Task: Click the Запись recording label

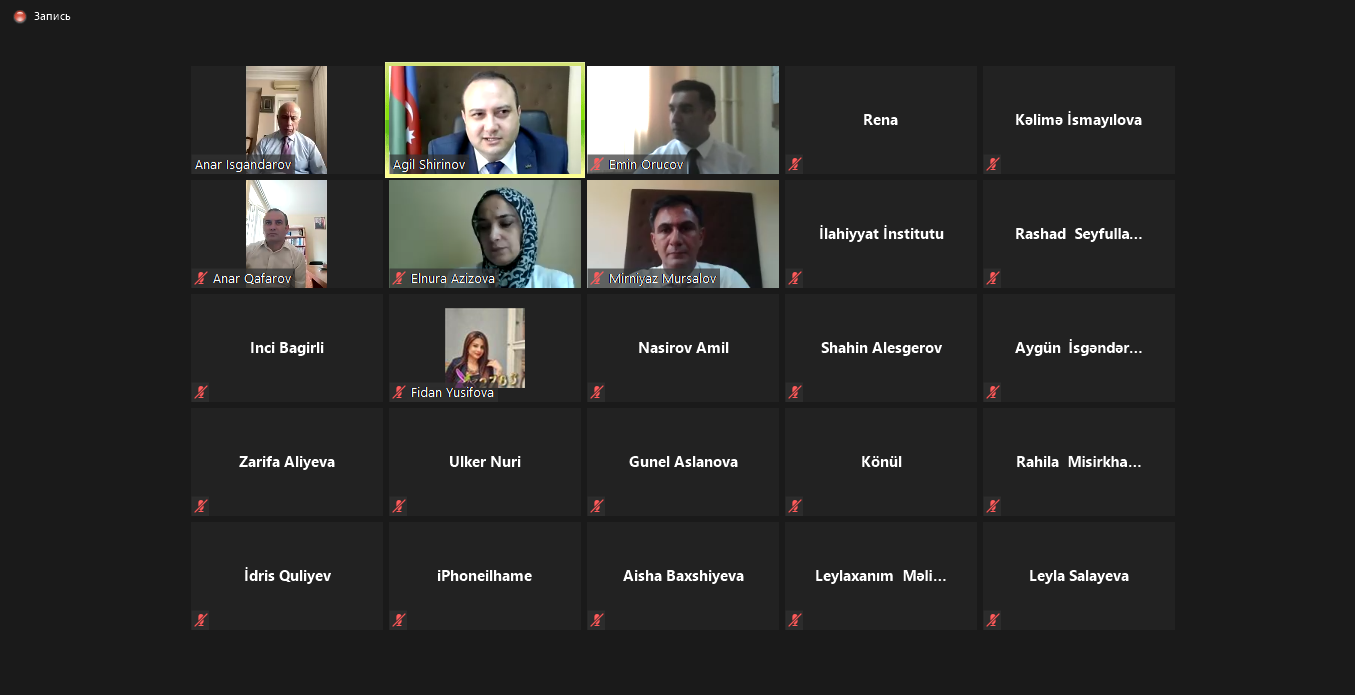Action: tap(52, 16)
